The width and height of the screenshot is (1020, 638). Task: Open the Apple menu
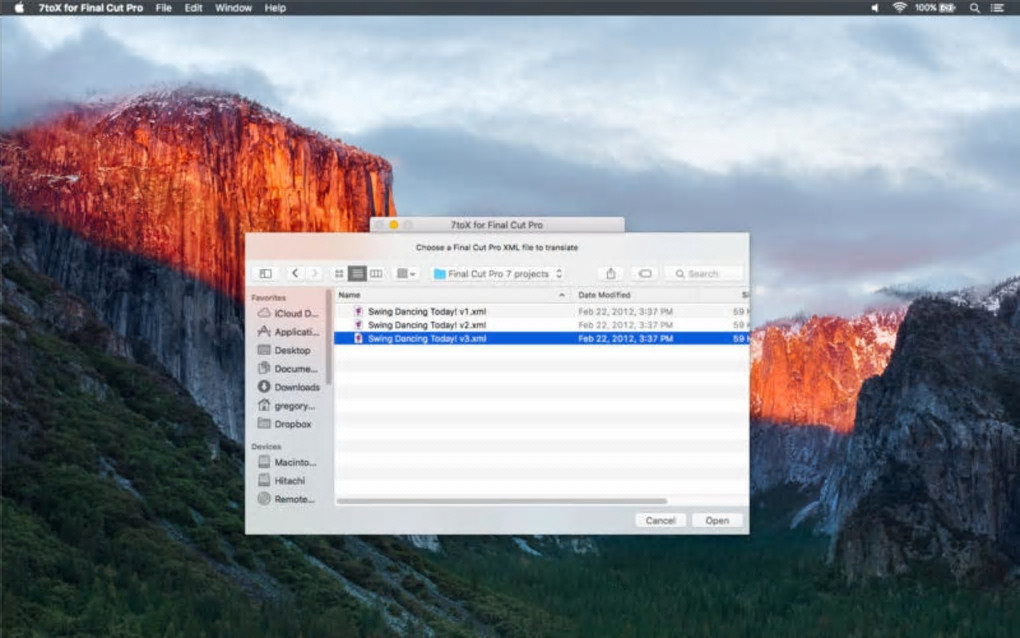click(x=19, y=8)
